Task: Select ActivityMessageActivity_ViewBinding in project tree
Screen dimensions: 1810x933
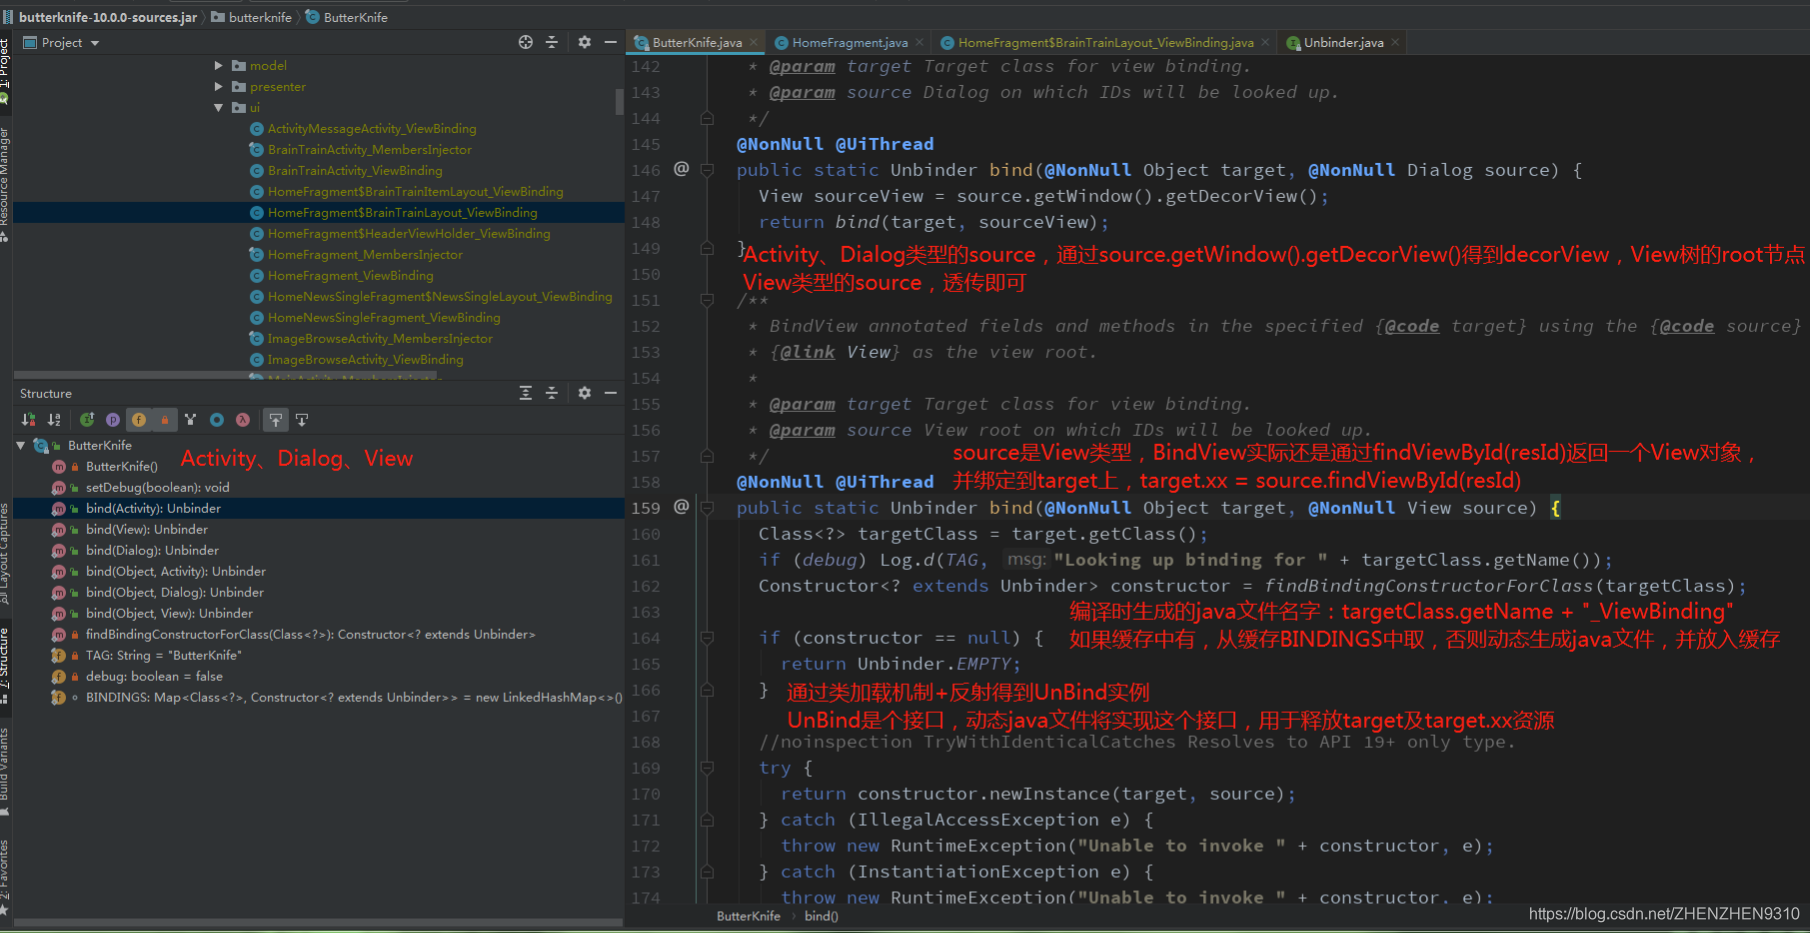Action: tap(372, 128)
